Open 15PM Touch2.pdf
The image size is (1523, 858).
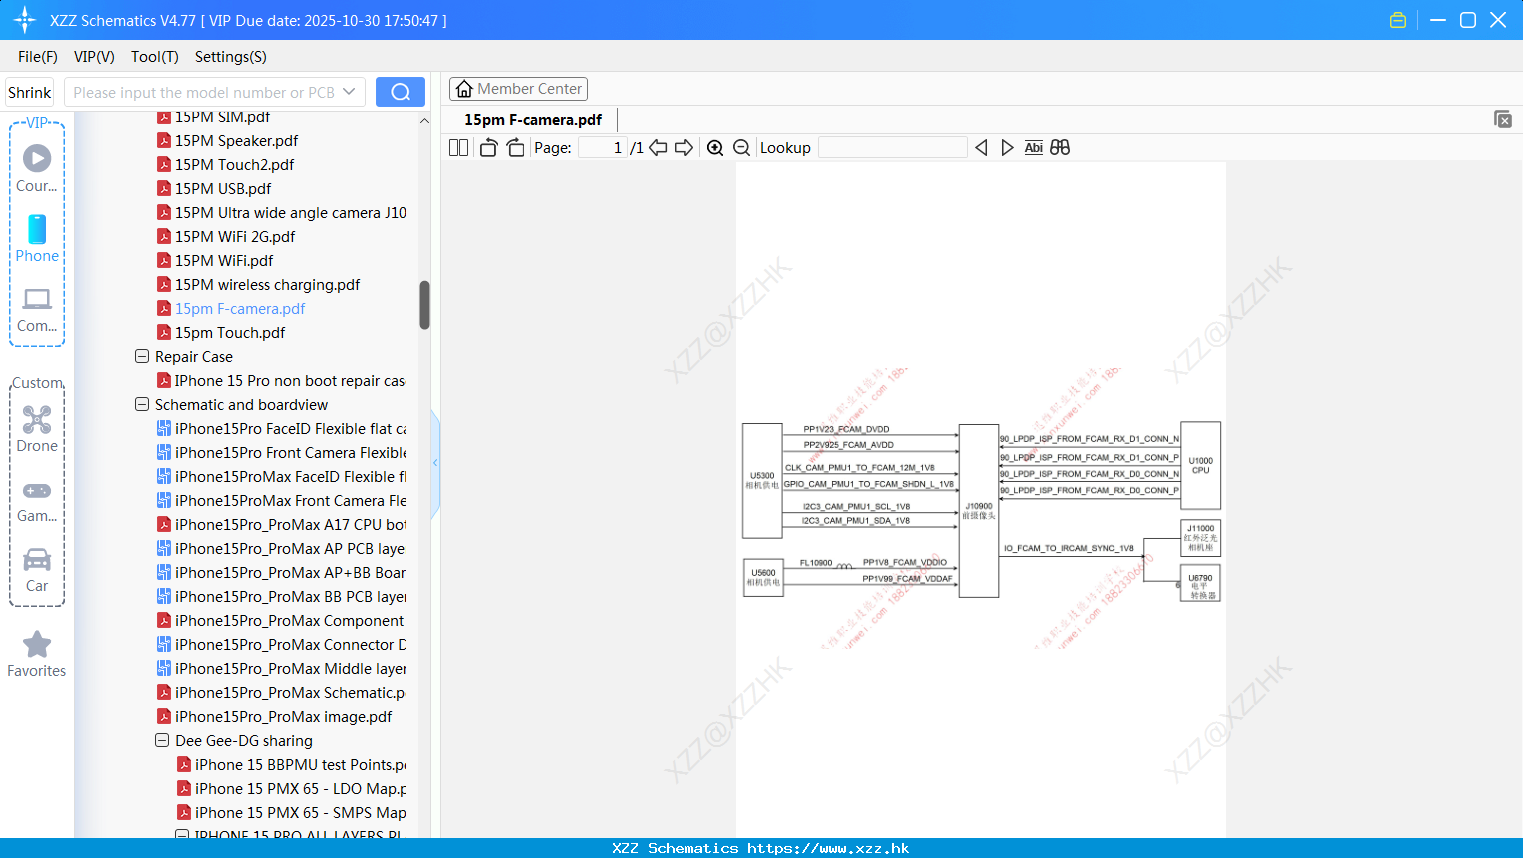pos(226,164)
